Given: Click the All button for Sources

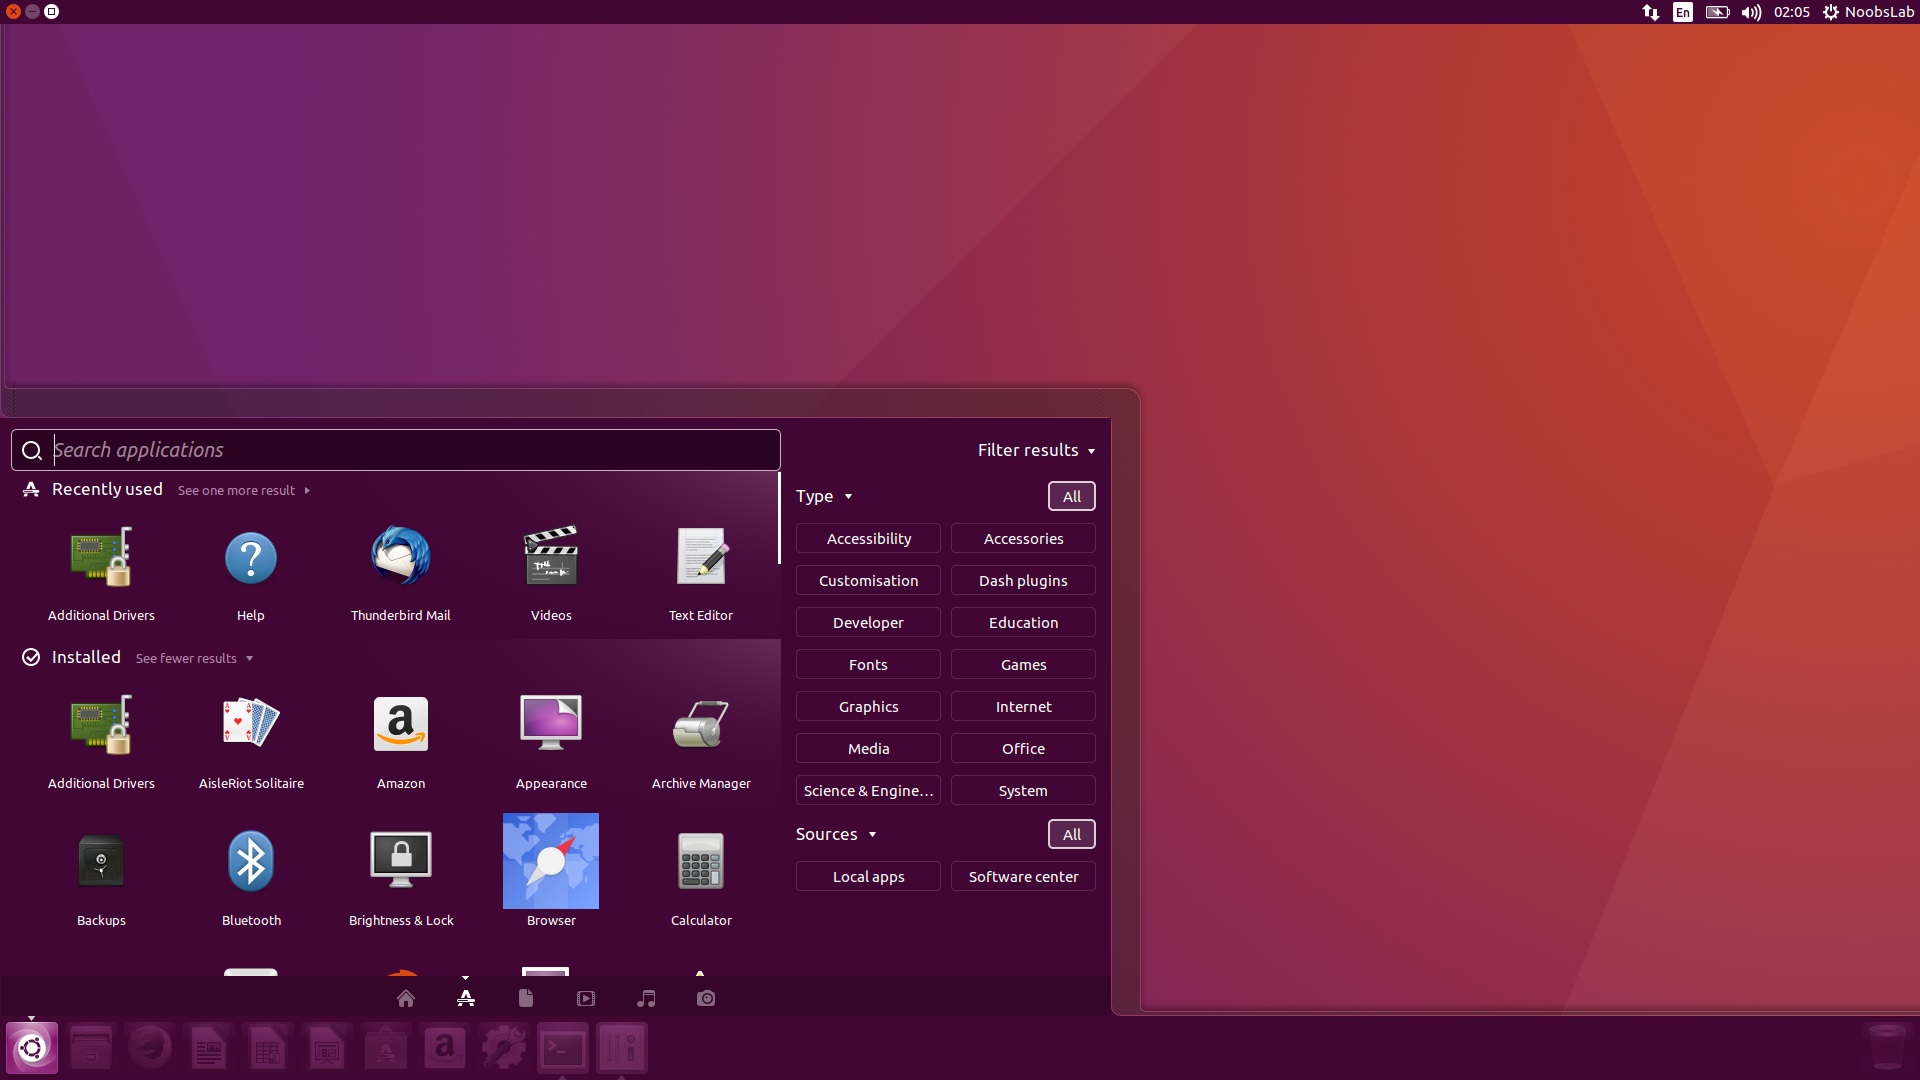Looking at the screenshot, I should (x=1071, y=835).
